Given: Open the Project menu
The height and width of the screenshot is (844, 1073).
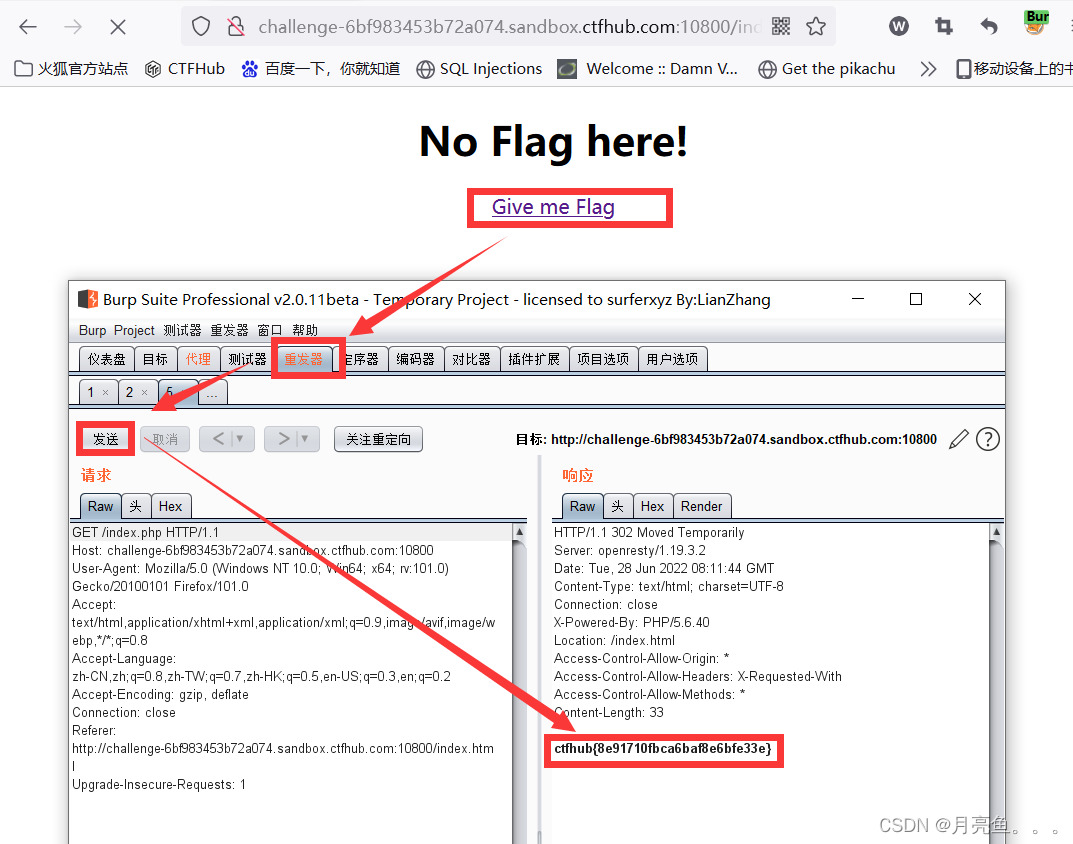Looking at the screenshot, I should click(134, 330).
